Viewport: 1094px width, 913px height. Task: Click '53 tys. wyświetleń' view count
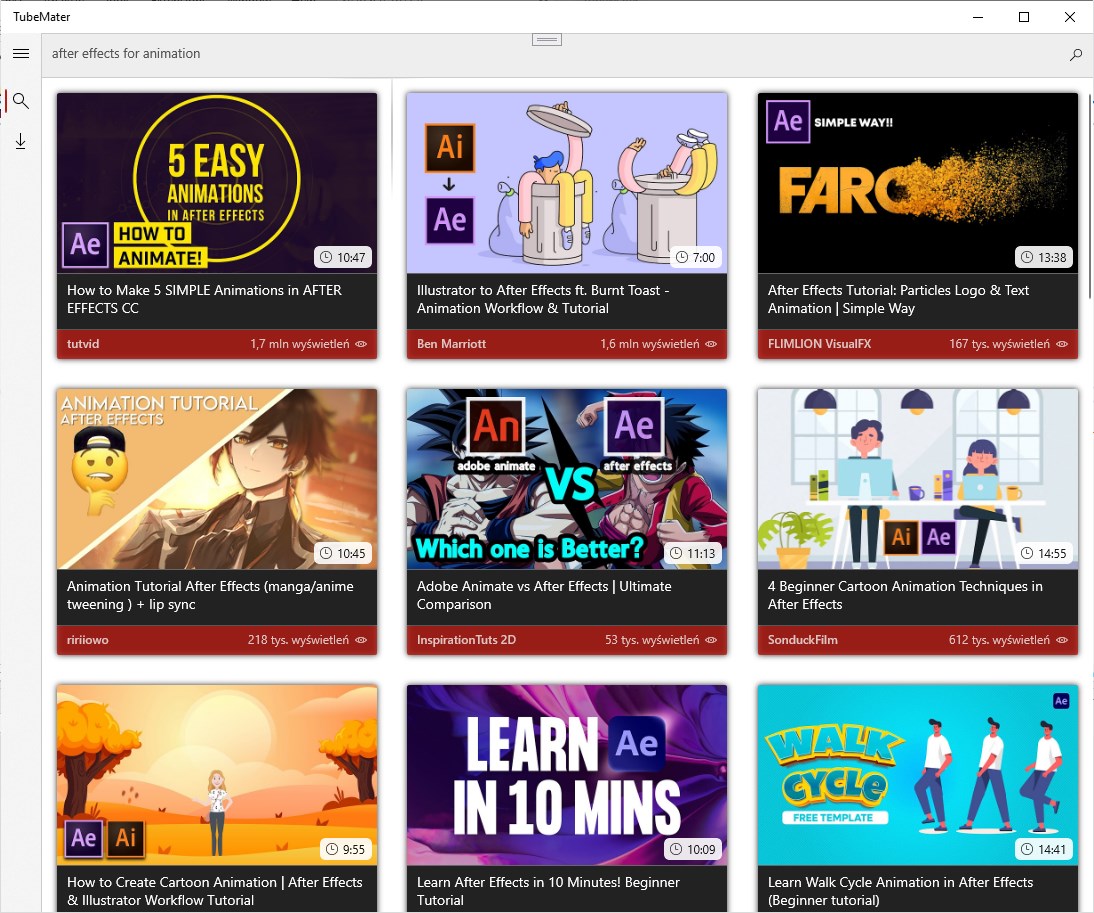click(652, 640)
